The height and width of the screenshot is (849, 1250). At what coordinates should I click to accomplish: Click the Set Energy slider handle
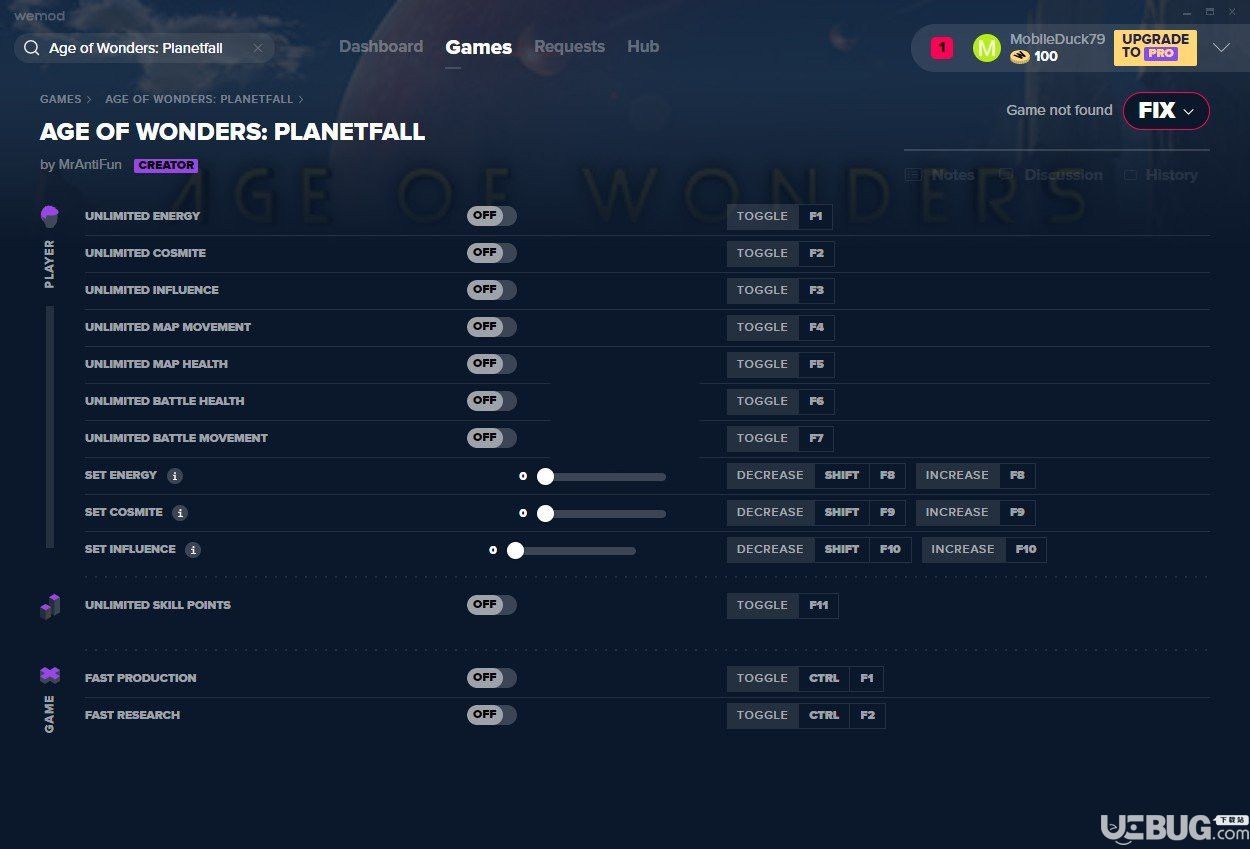[545, 476]
